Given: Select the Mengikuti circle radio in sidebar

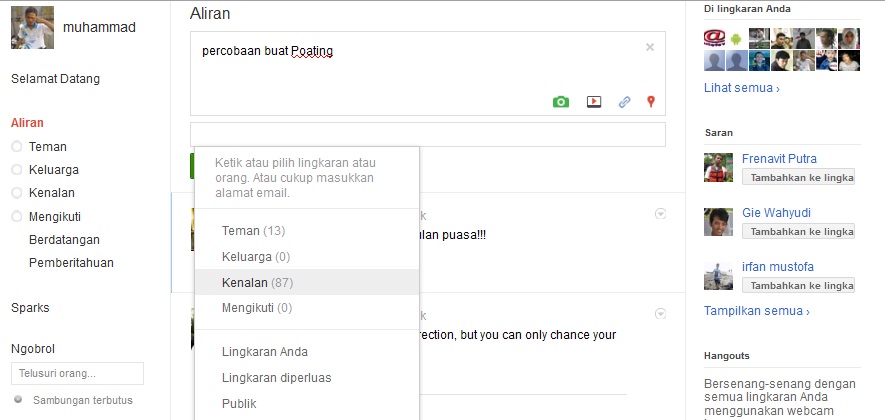Looking at the screenshot, I should (x=17, y=216).
